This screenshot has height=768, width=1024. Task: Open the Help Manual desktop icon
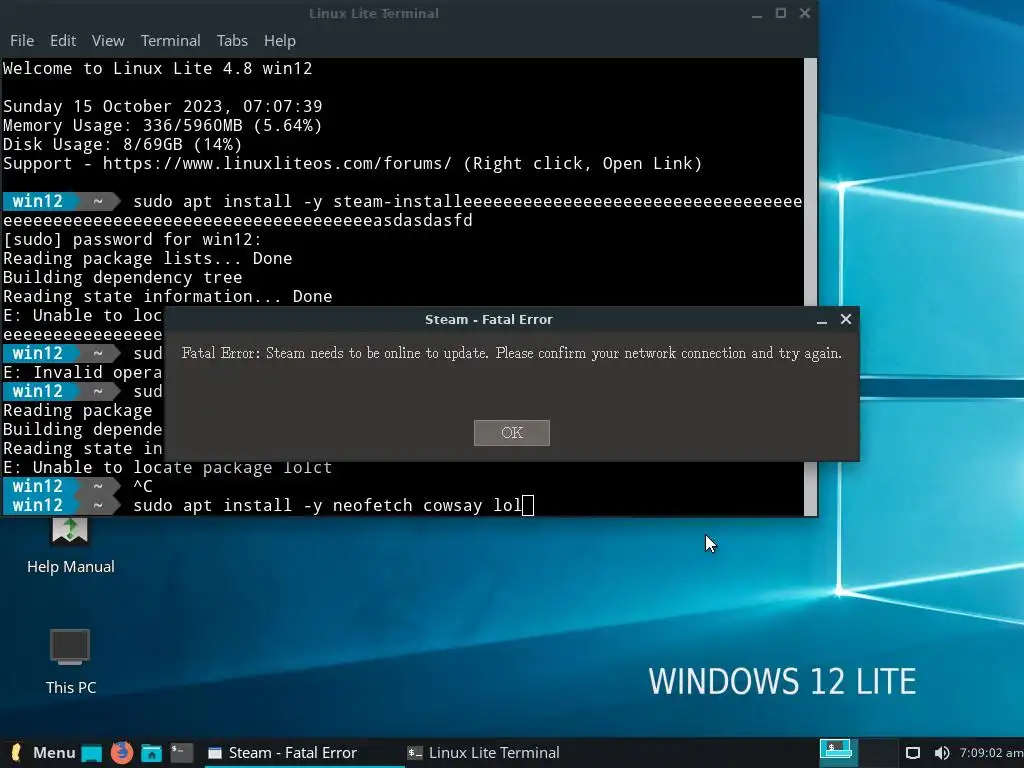[71, 545]
